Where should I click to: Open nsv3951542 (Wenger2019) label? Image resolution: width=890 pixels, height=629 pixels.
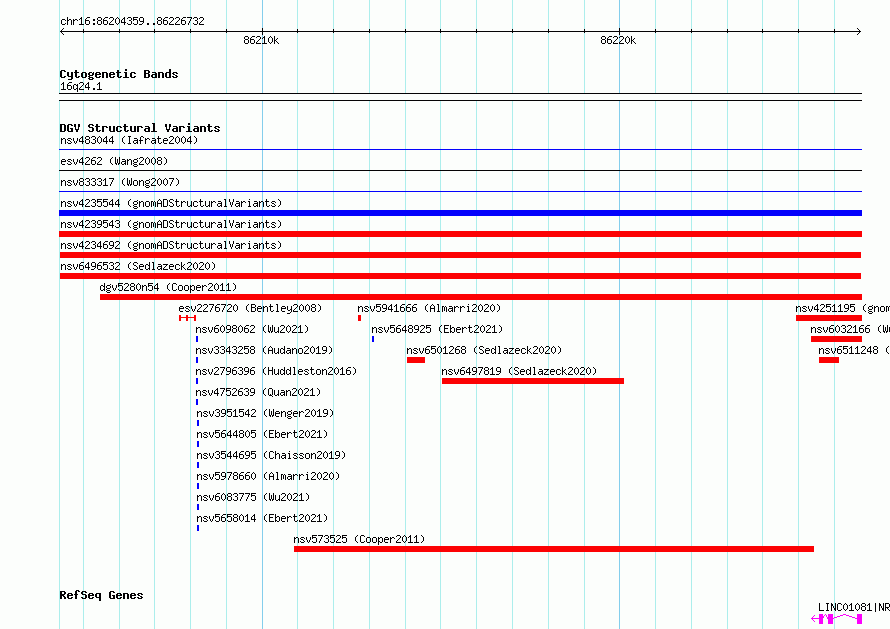(265, 413)
